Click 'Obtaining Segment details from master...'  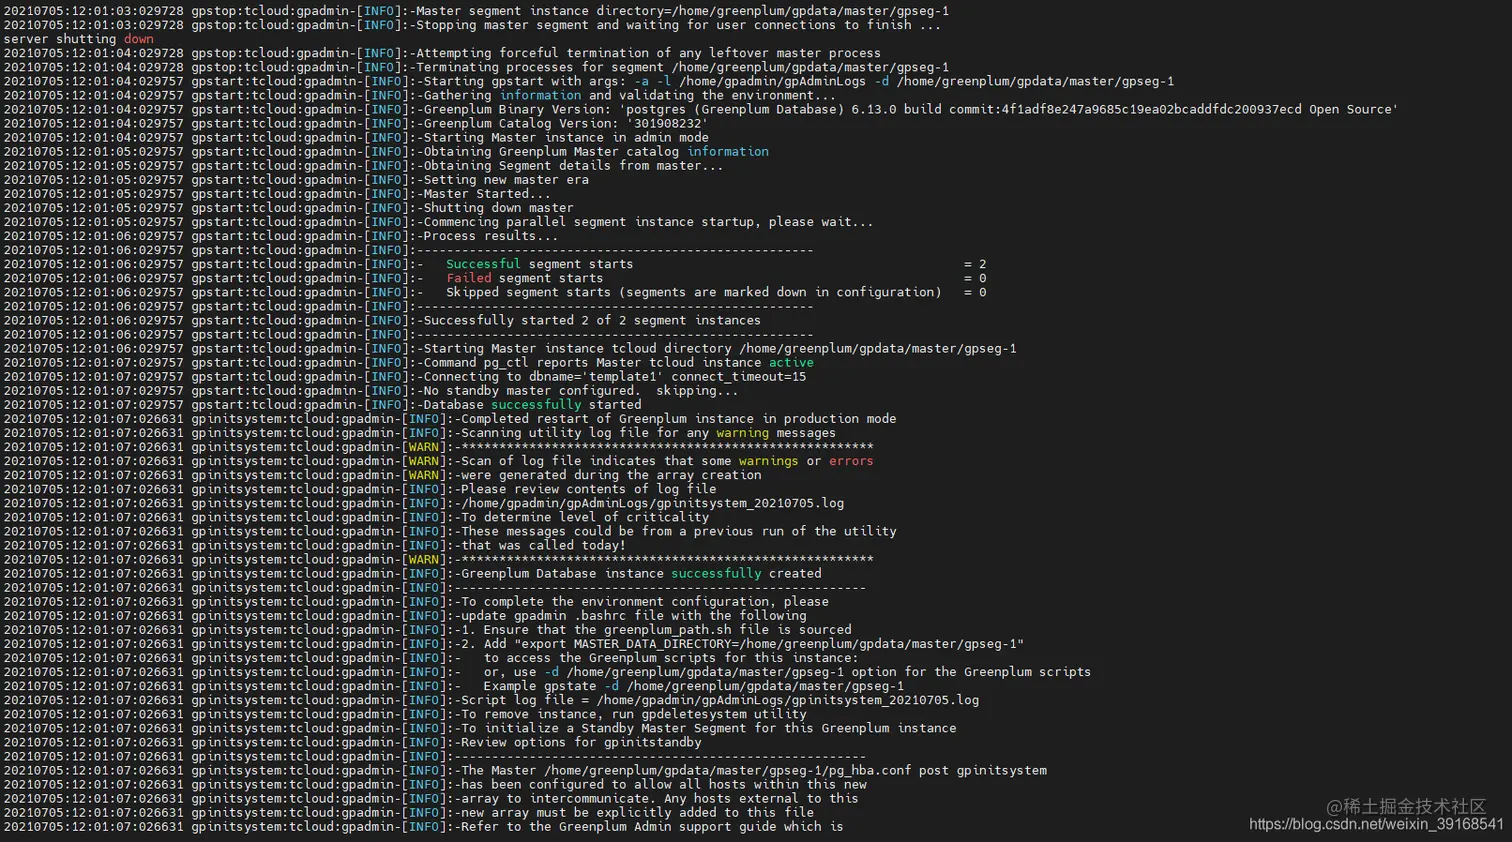pos(573,165)
